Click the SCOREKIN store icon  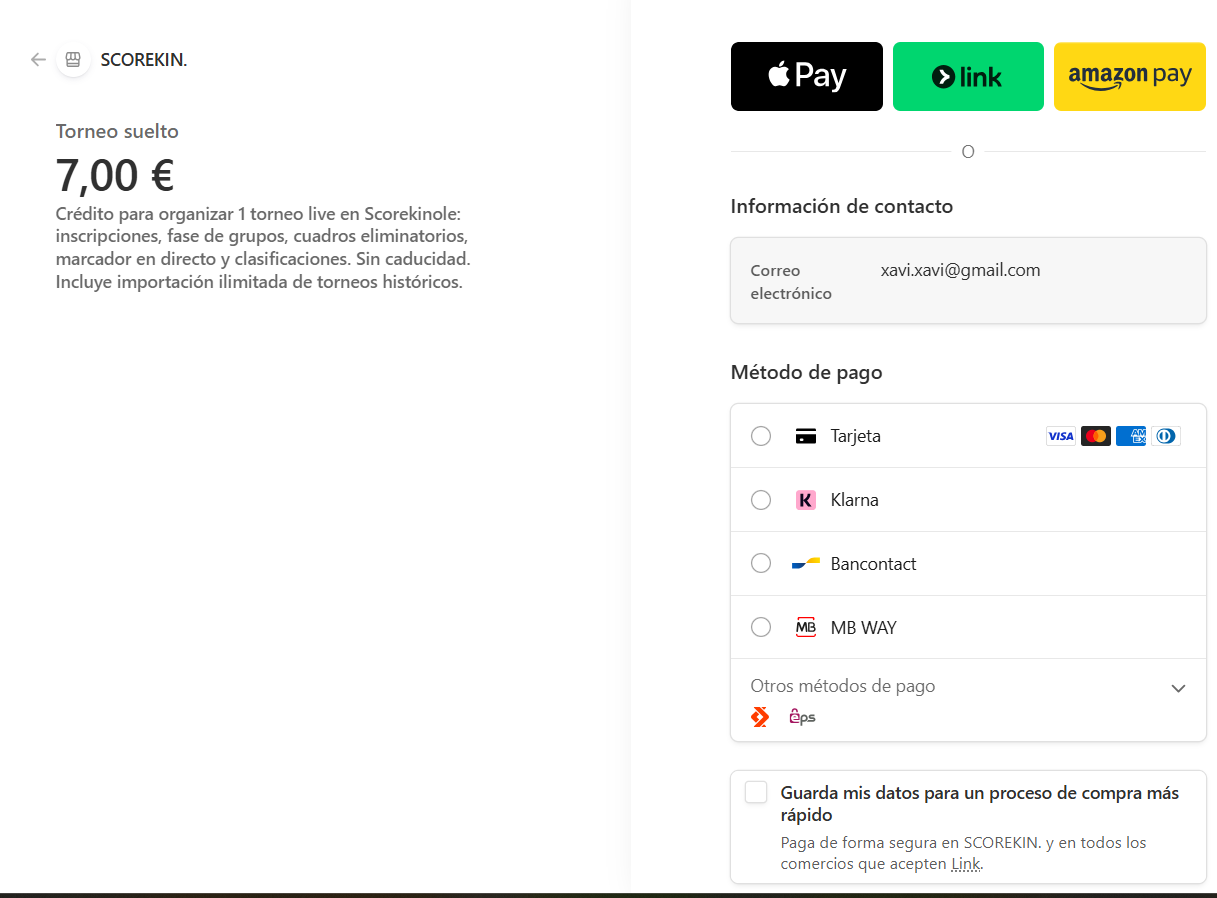(73, 60)
